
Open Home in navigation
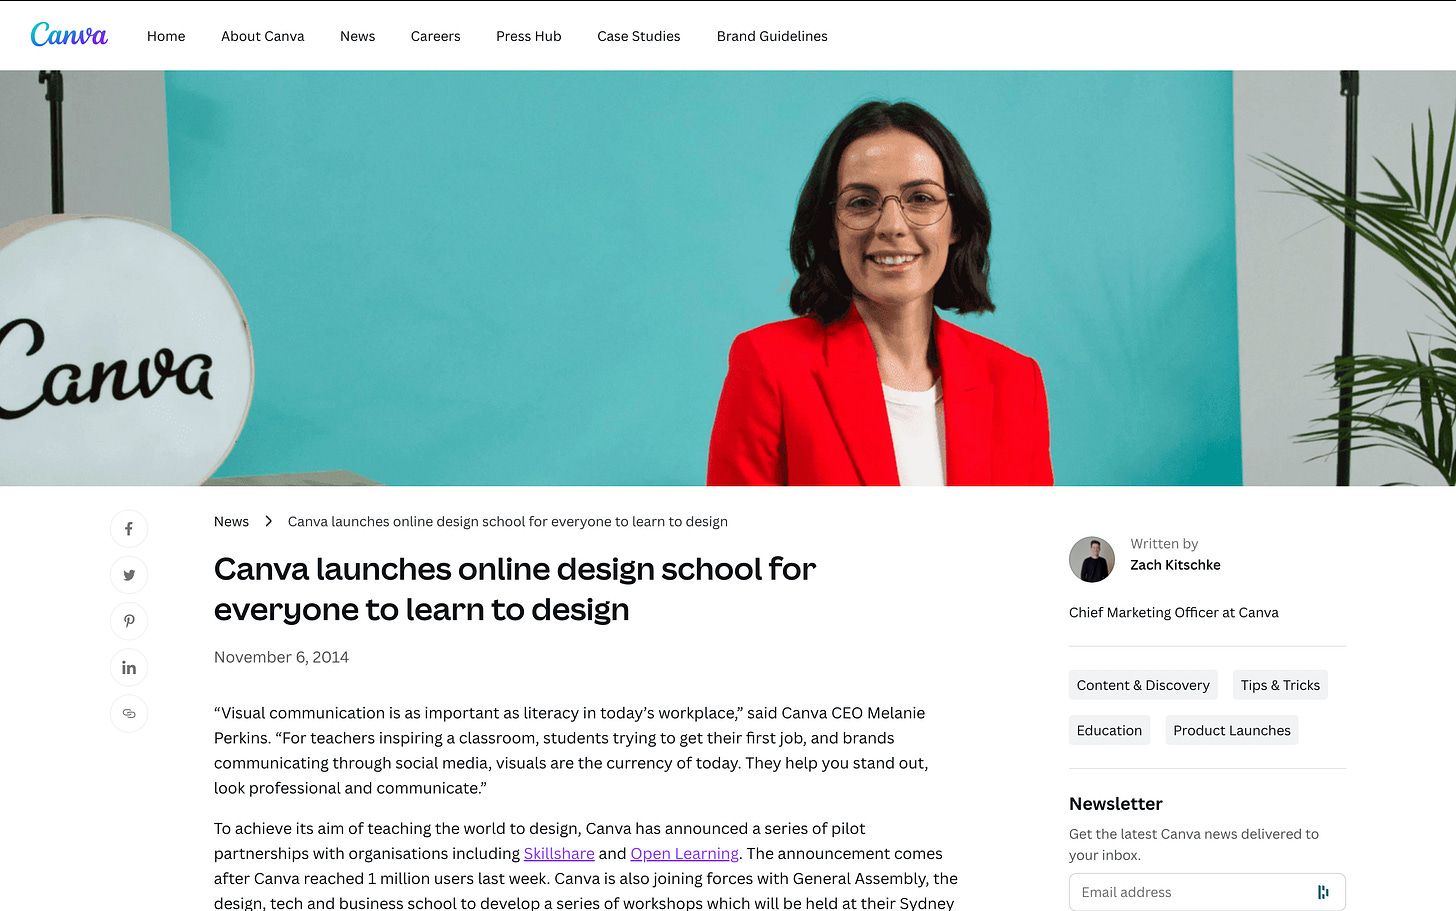pyautogui.click(x=166, y=36)
